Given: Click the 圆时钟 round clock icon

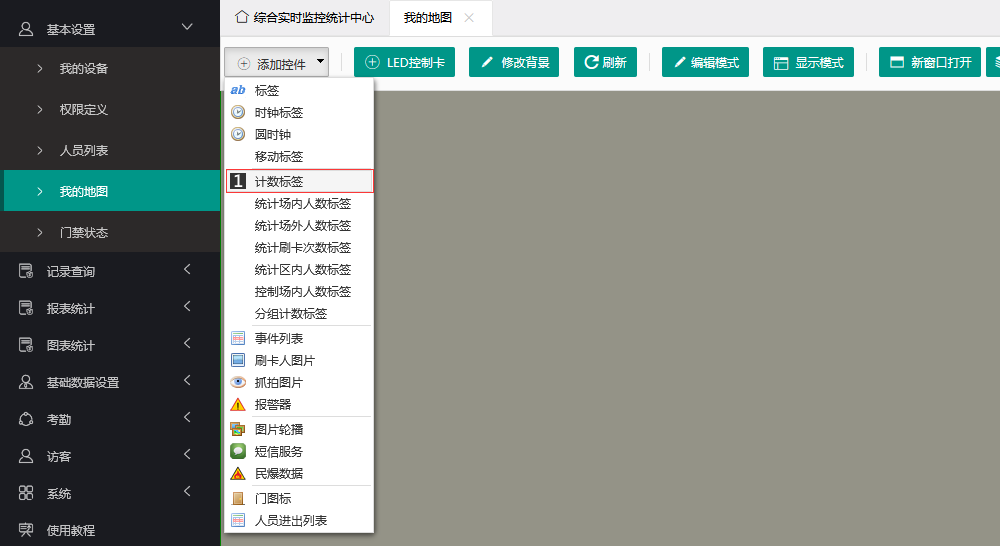Looking at the screenshot, I should tap(238, 135).
